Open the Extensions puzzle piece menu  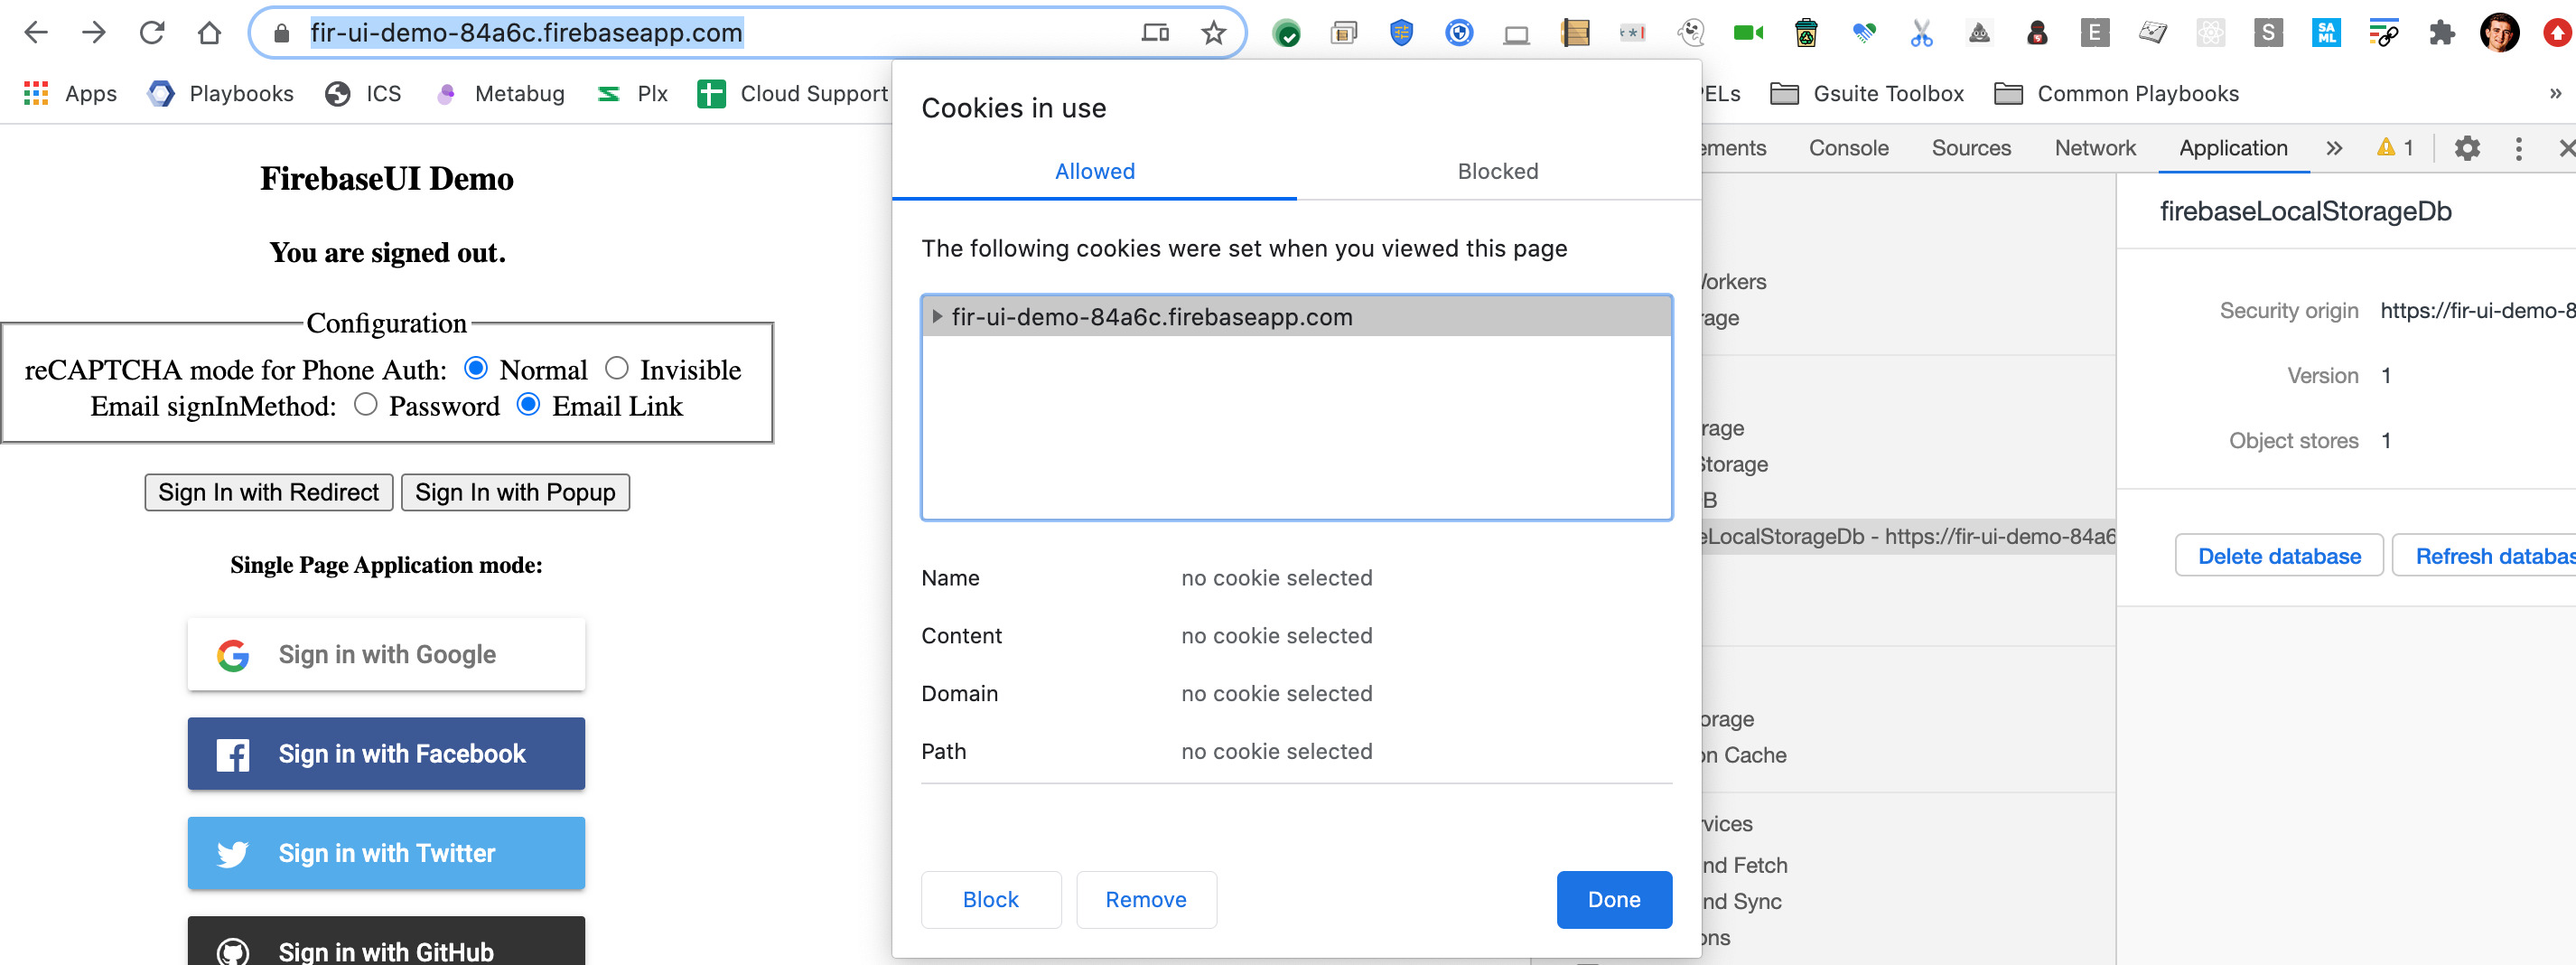pyautogui.click(x=2442, y=33)
